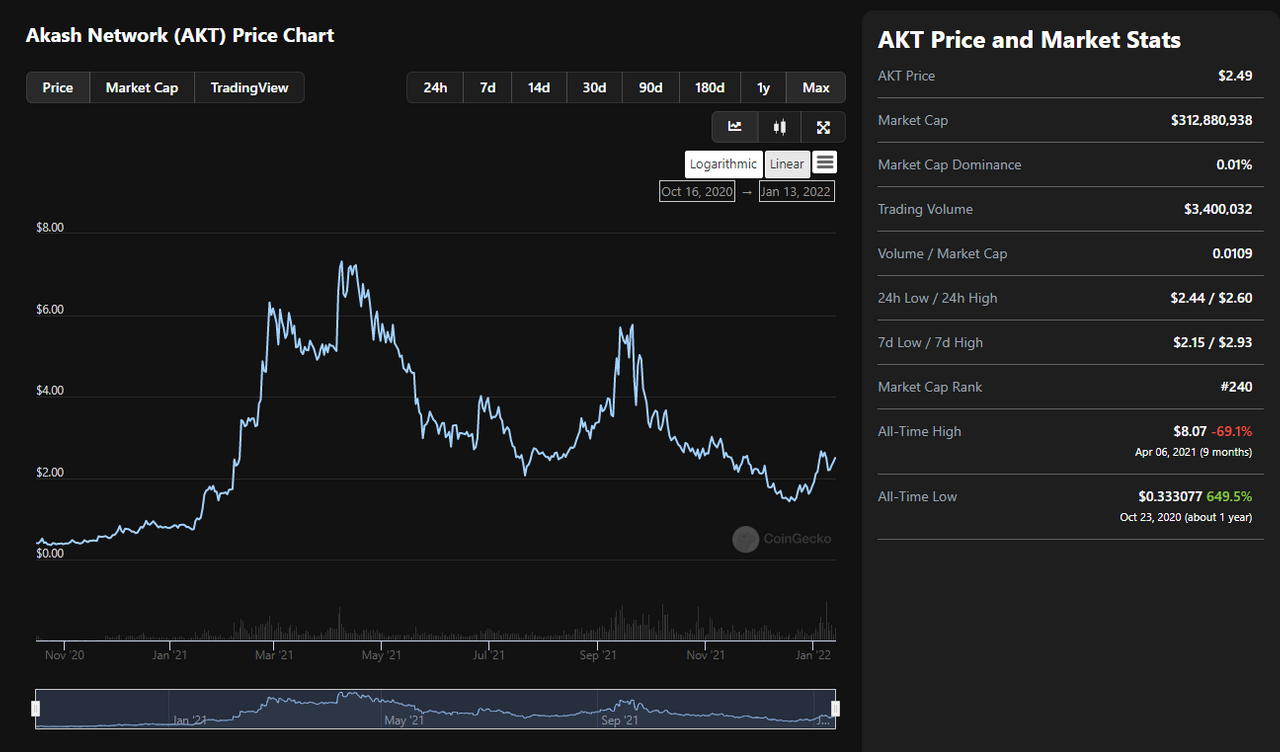The height and width of the screenshot is (752, 1280).
Task: Enable Linear scale
Action: (x=787, y=164)
